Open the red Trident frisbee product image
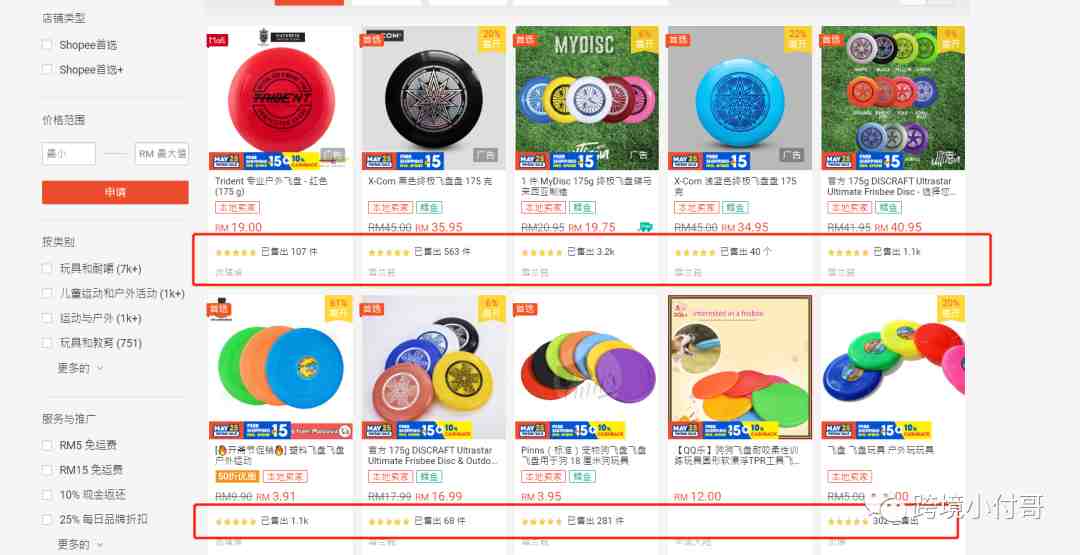The width and height of the screenshot is (1080, 555). tap(280, 98)
